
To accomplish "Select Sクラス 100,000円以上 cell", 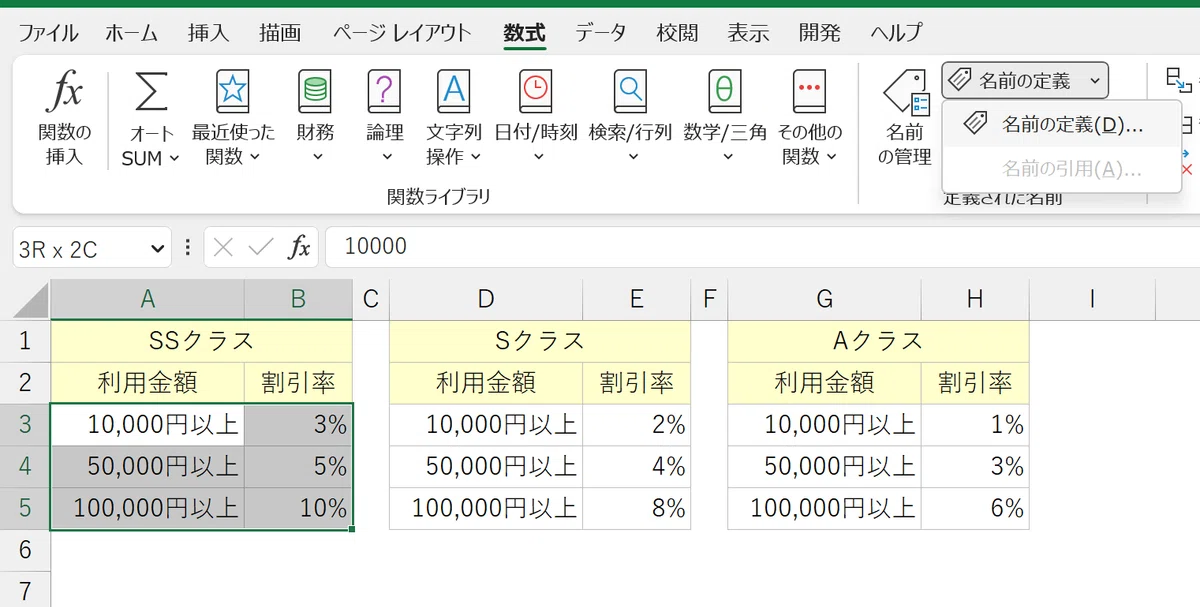I will (x=486, y=508).
